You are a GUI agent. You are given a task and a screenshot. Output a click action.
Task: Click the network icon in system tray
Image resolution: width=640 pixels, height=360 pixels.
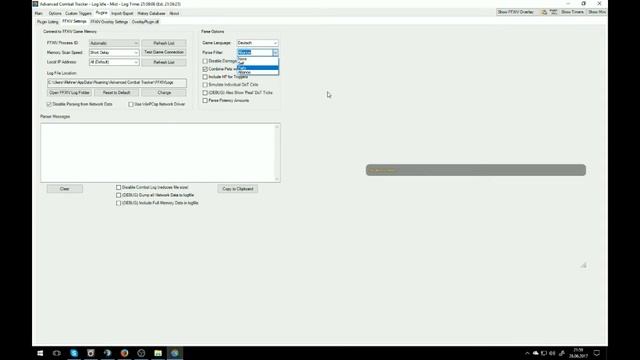click(544, 353)
